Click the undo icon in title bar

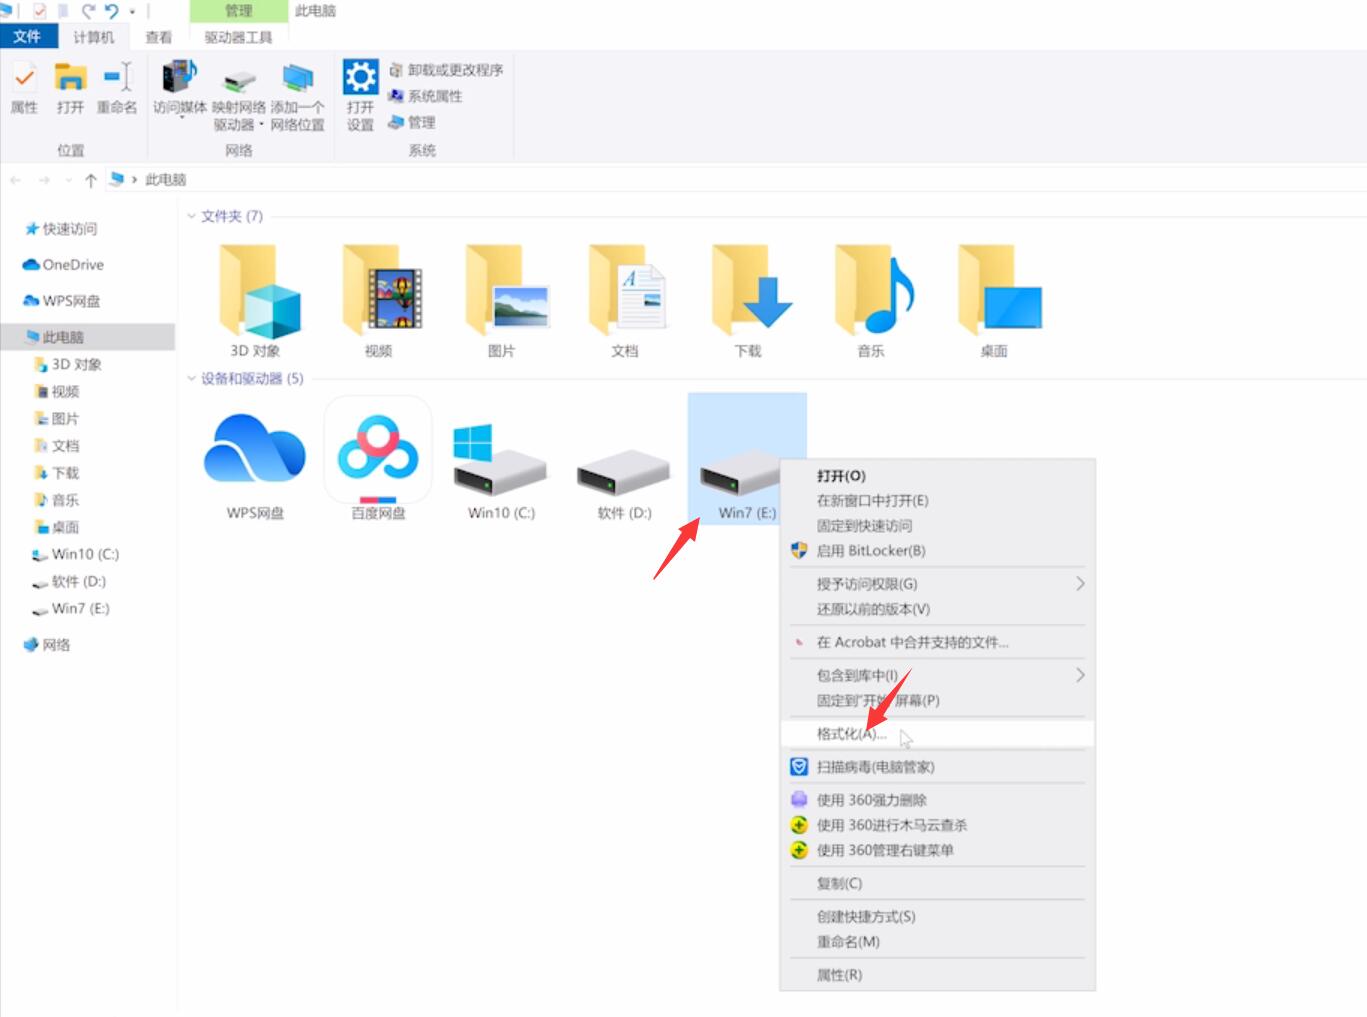[112, 11]
